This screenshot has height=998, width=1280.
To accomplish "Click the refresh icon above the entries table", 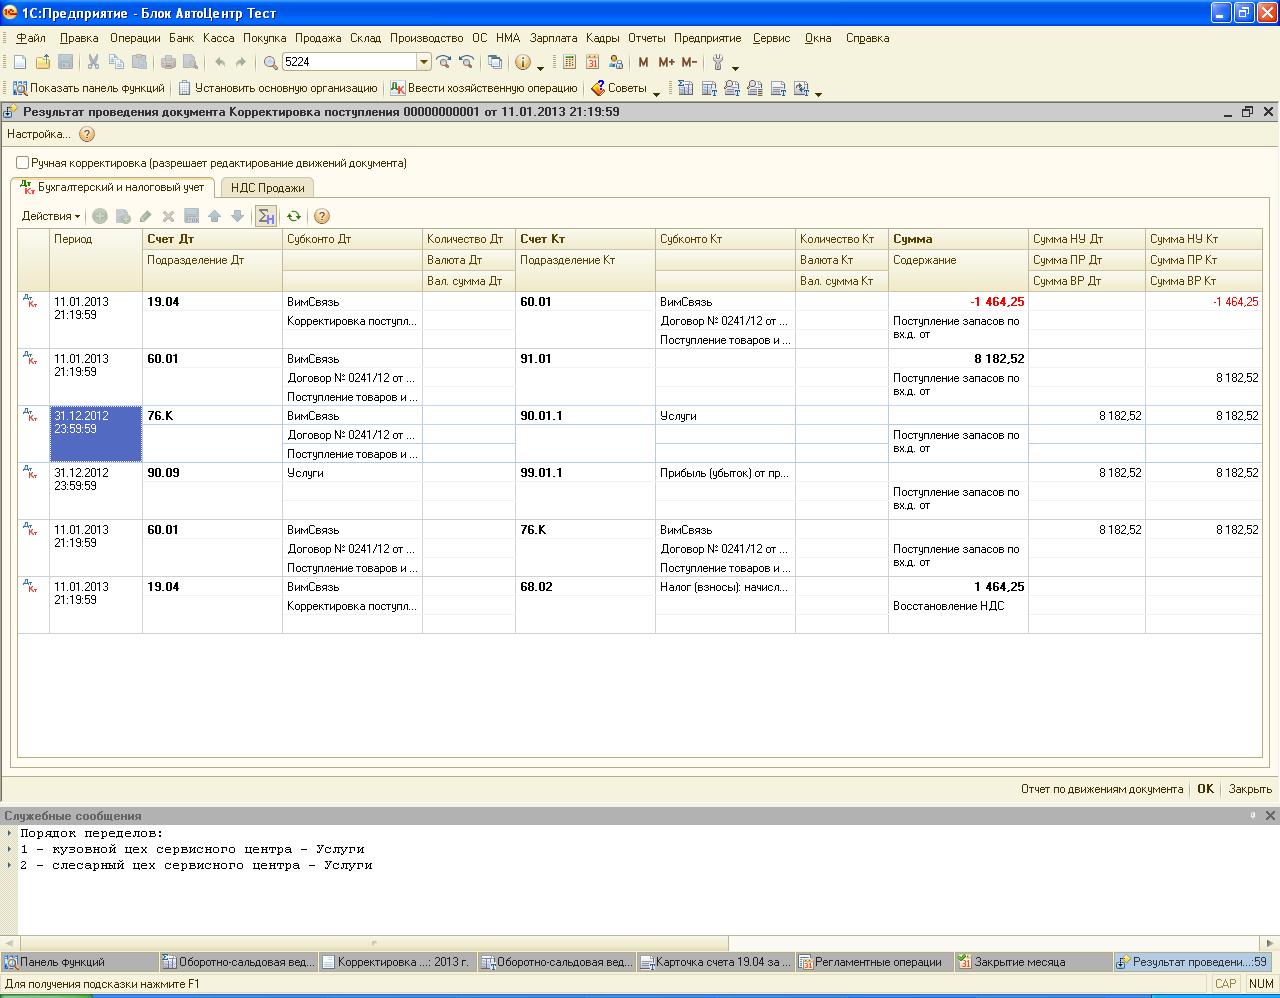I will tap(293, 216).
